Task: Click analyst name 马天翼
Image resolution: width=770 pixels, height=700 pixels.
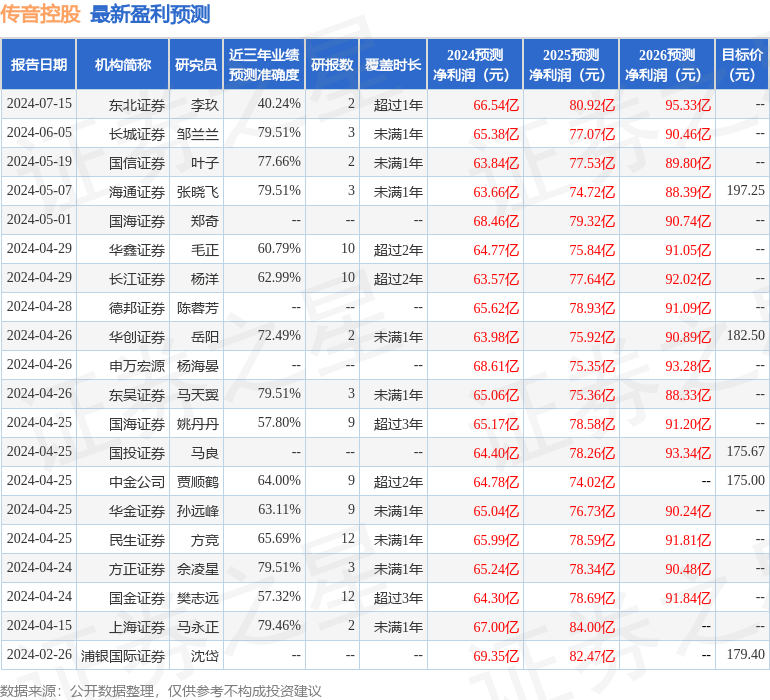Action: click(x=197, y=395)
